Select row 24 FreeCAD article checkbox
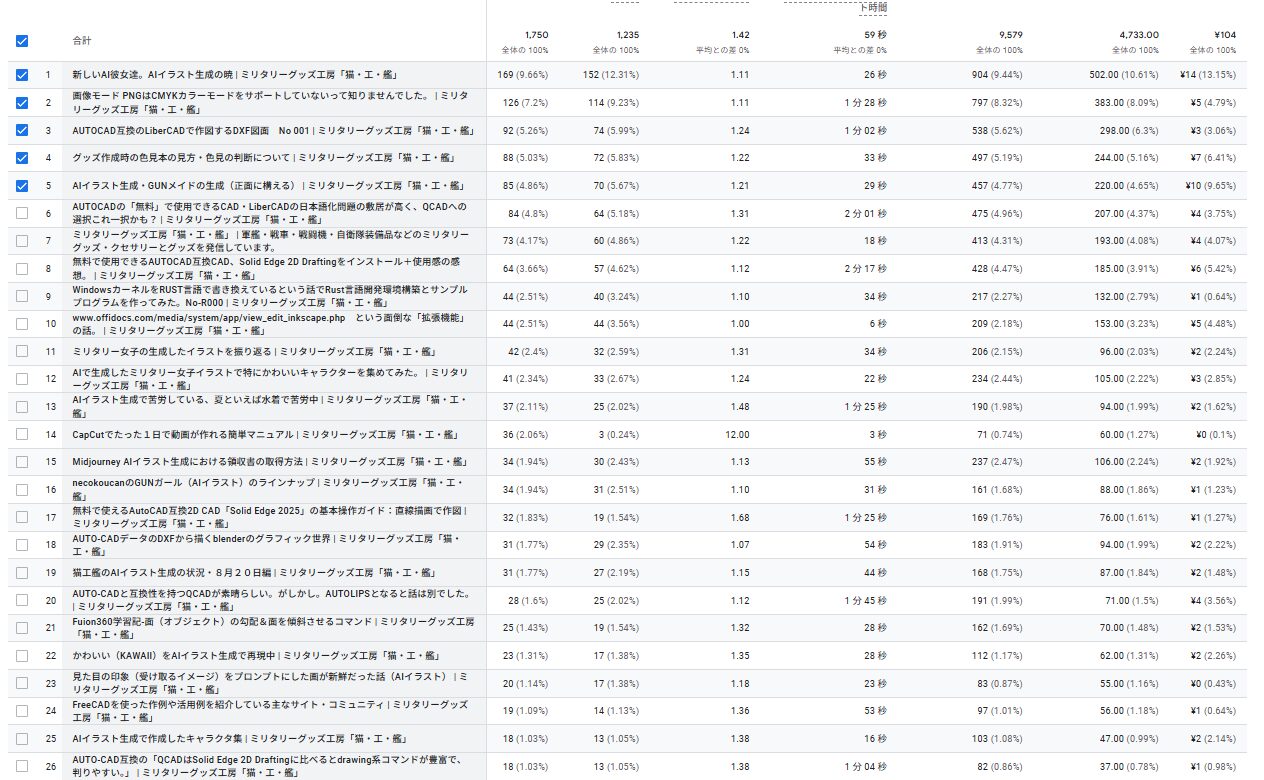 pos(22,711)
